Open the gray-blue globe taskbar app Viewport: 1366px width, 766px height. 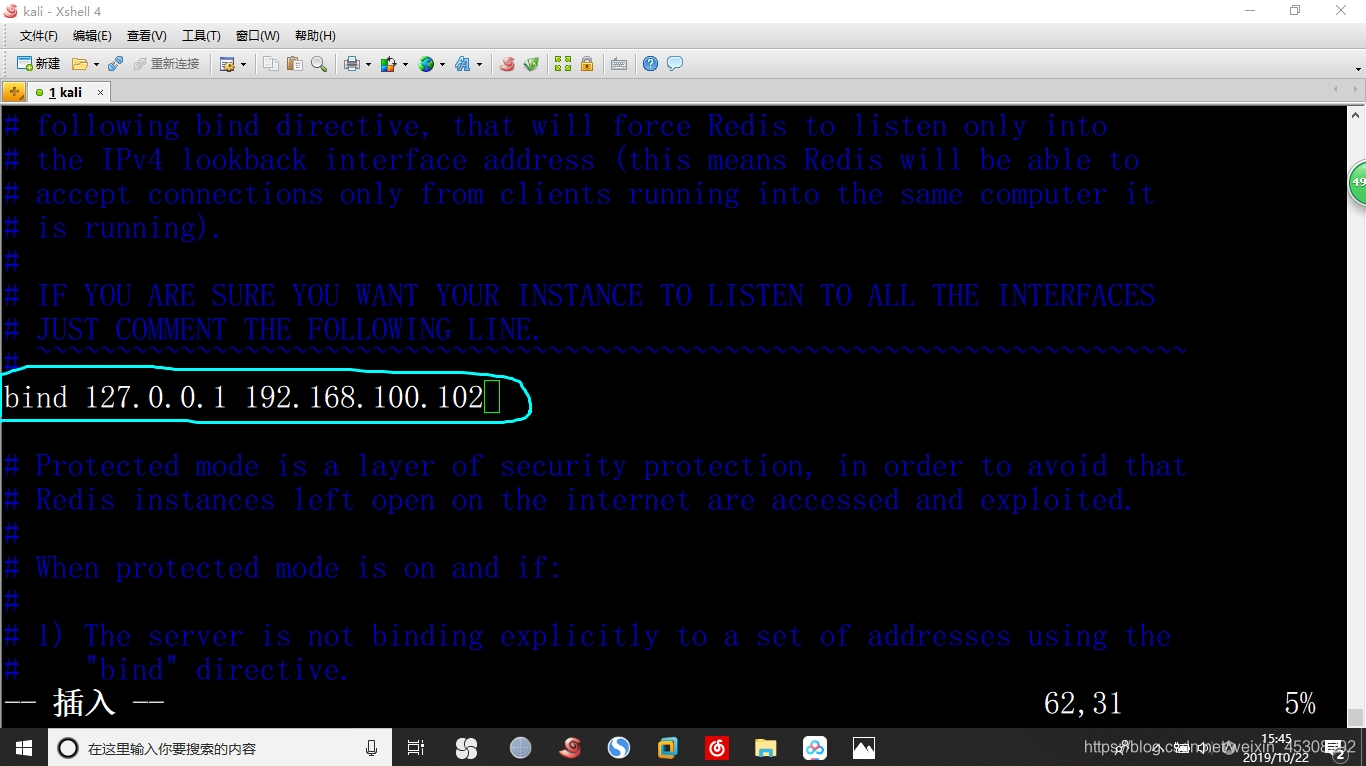coord(520,748)
